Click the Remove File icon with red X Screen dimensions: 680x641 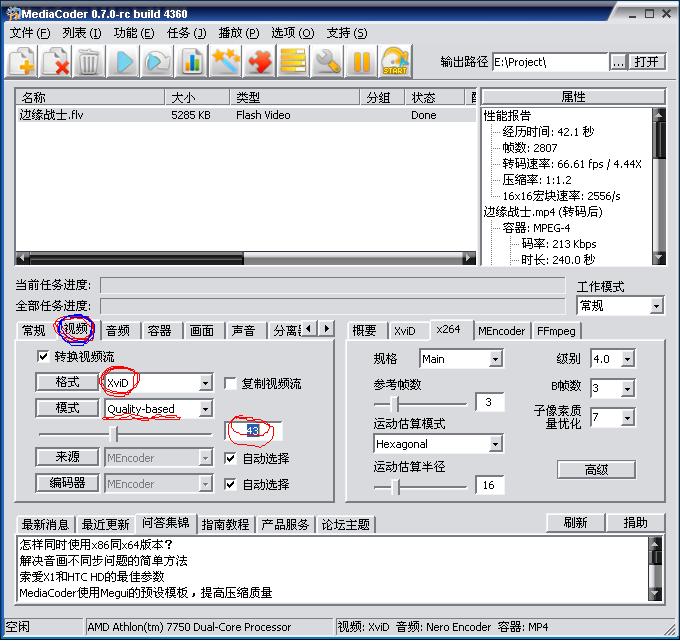(56, 62)
